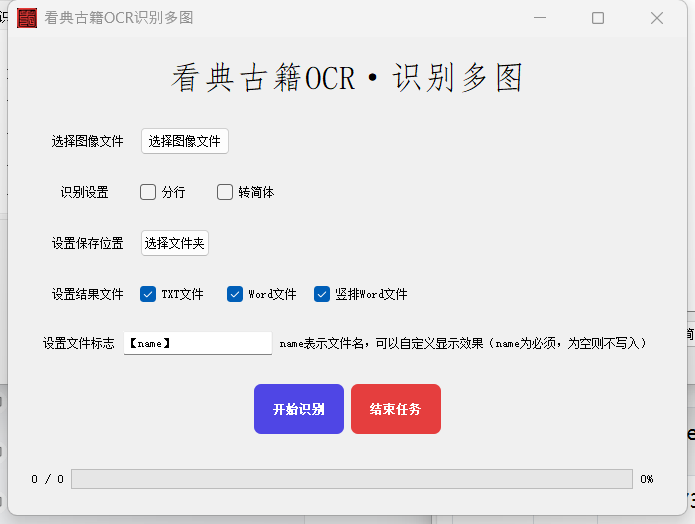
Task: Uncheck the TXT文件 output option
Action: pyautogui.click(x=148, y=294)
